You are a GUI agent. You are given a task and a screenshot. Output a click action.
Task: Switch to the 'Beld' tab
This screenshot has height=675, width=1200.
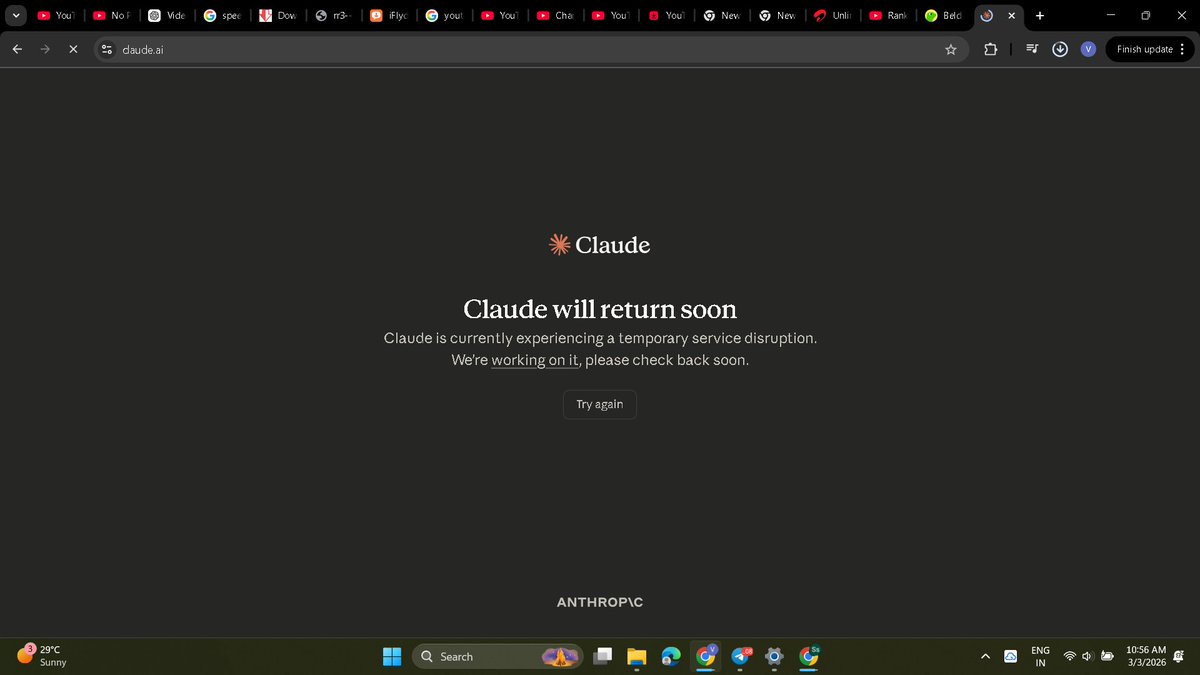coord(943,16)
